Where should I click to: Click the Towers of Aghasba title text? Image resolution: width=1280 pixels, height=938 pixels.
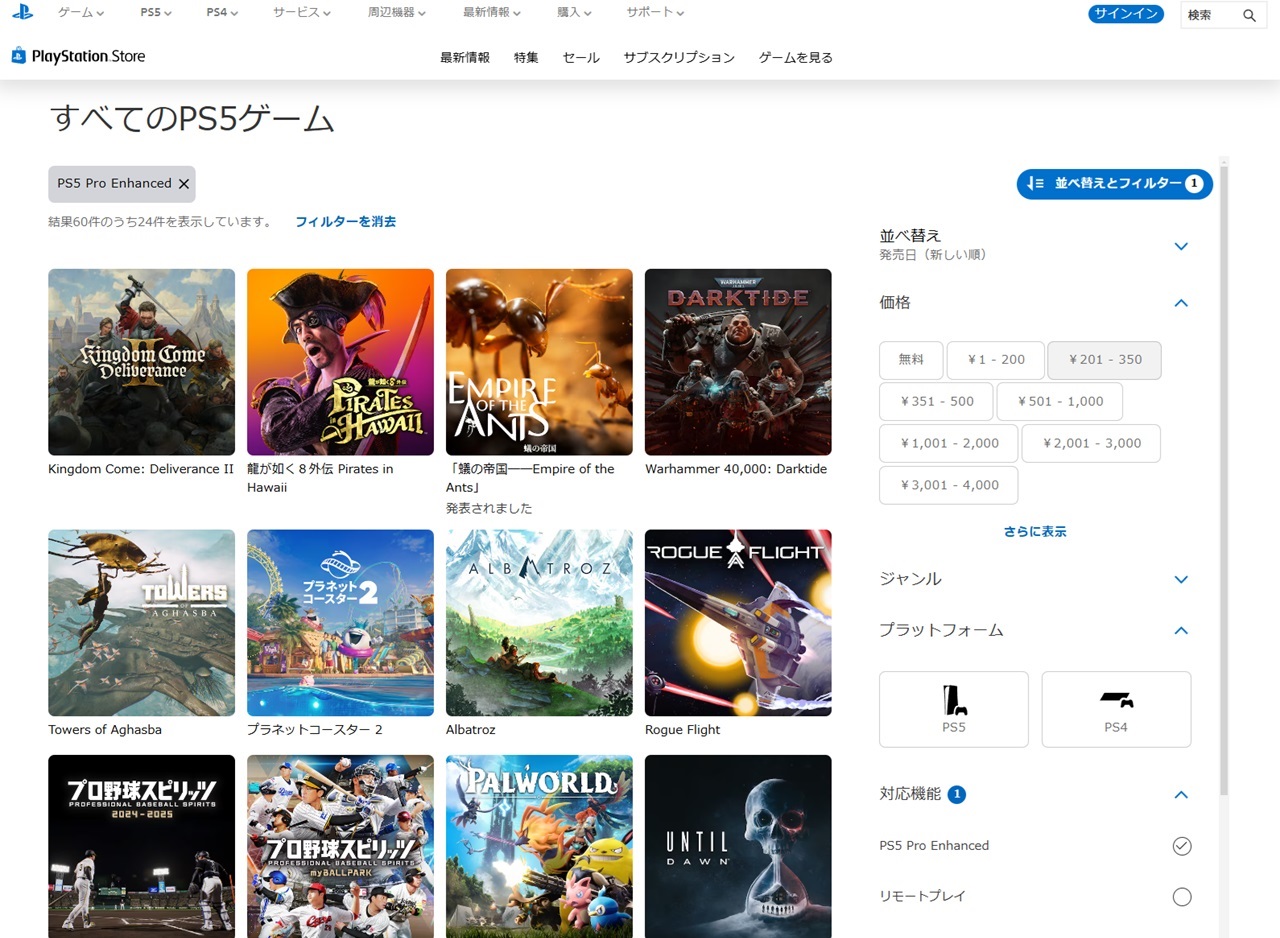click(x=105, y=730)
